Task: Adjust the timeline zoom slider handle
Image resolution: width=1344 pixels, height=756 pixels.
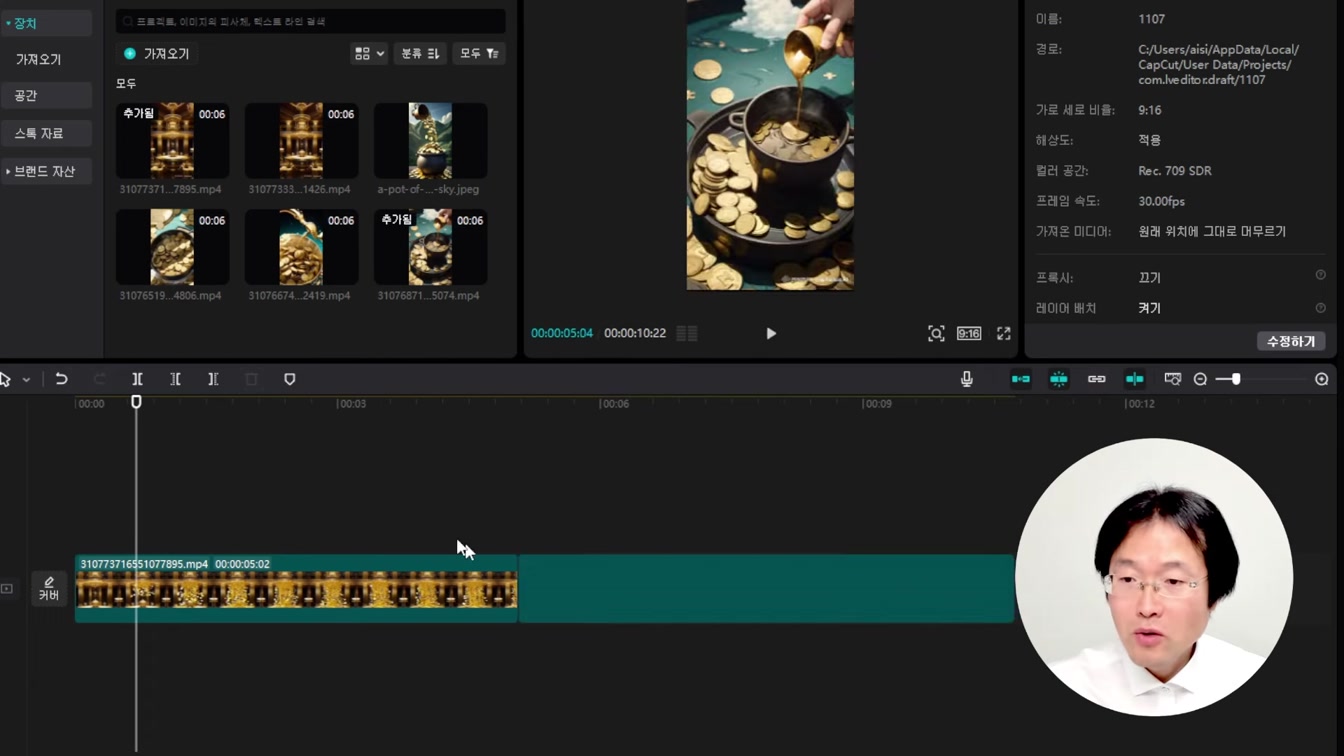Action: coord(1236,379)
